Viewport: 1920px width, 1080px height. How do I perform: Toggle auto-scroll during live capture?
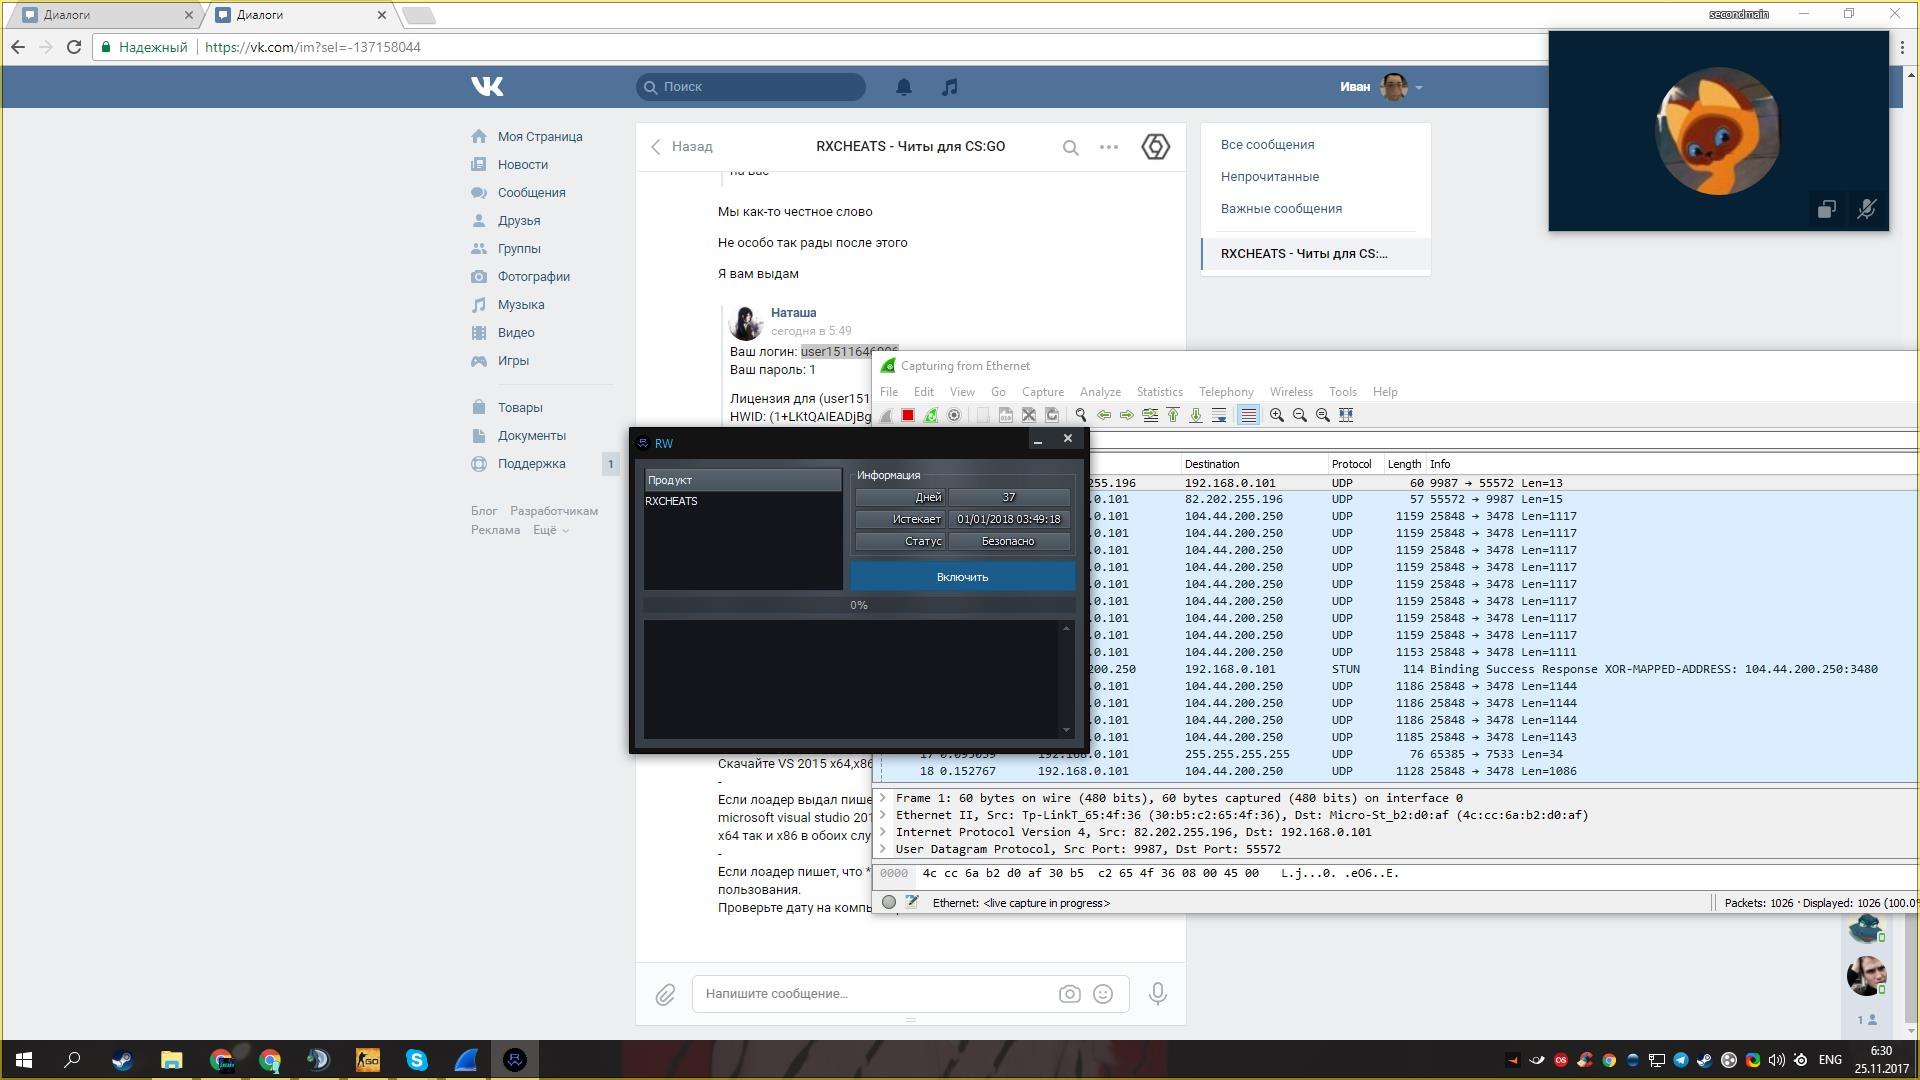click(1219, 415)
